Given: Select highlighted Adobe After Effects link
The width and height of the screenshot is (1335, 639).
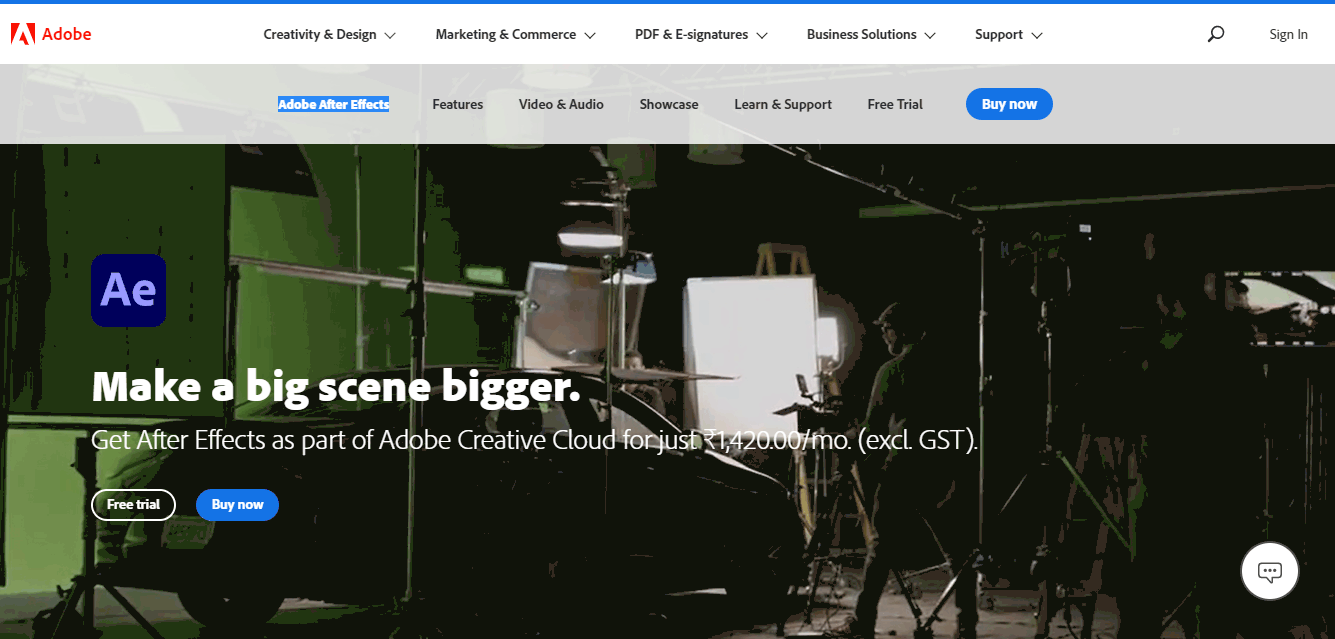Looking at the screenshot, I should (333, 104).
